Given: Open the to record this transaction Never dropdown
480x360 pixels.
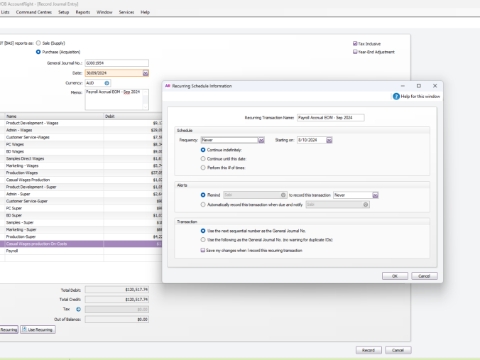Looking at the screenshot, I should coord(375,195).
